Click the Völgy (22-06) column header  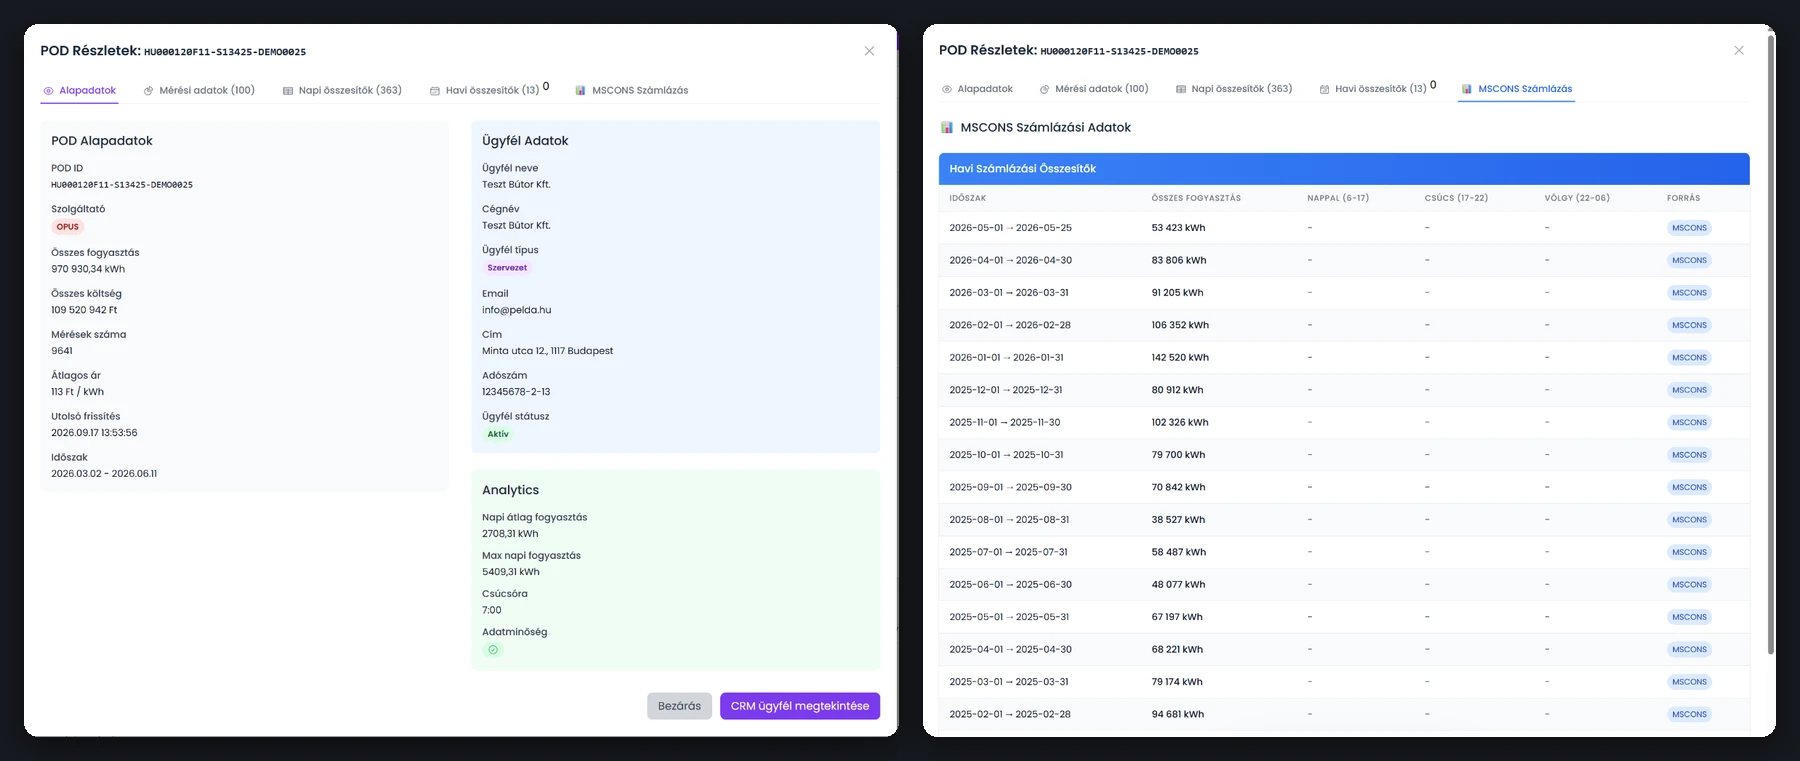[x=1577, y=198]
